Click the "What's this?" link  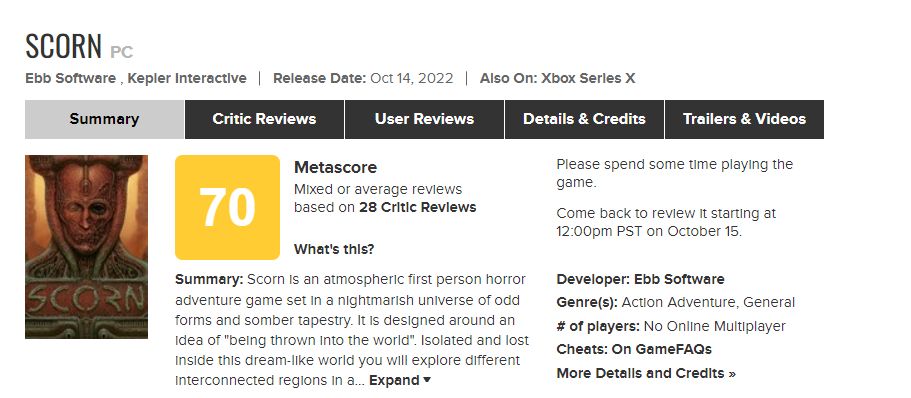334,249
